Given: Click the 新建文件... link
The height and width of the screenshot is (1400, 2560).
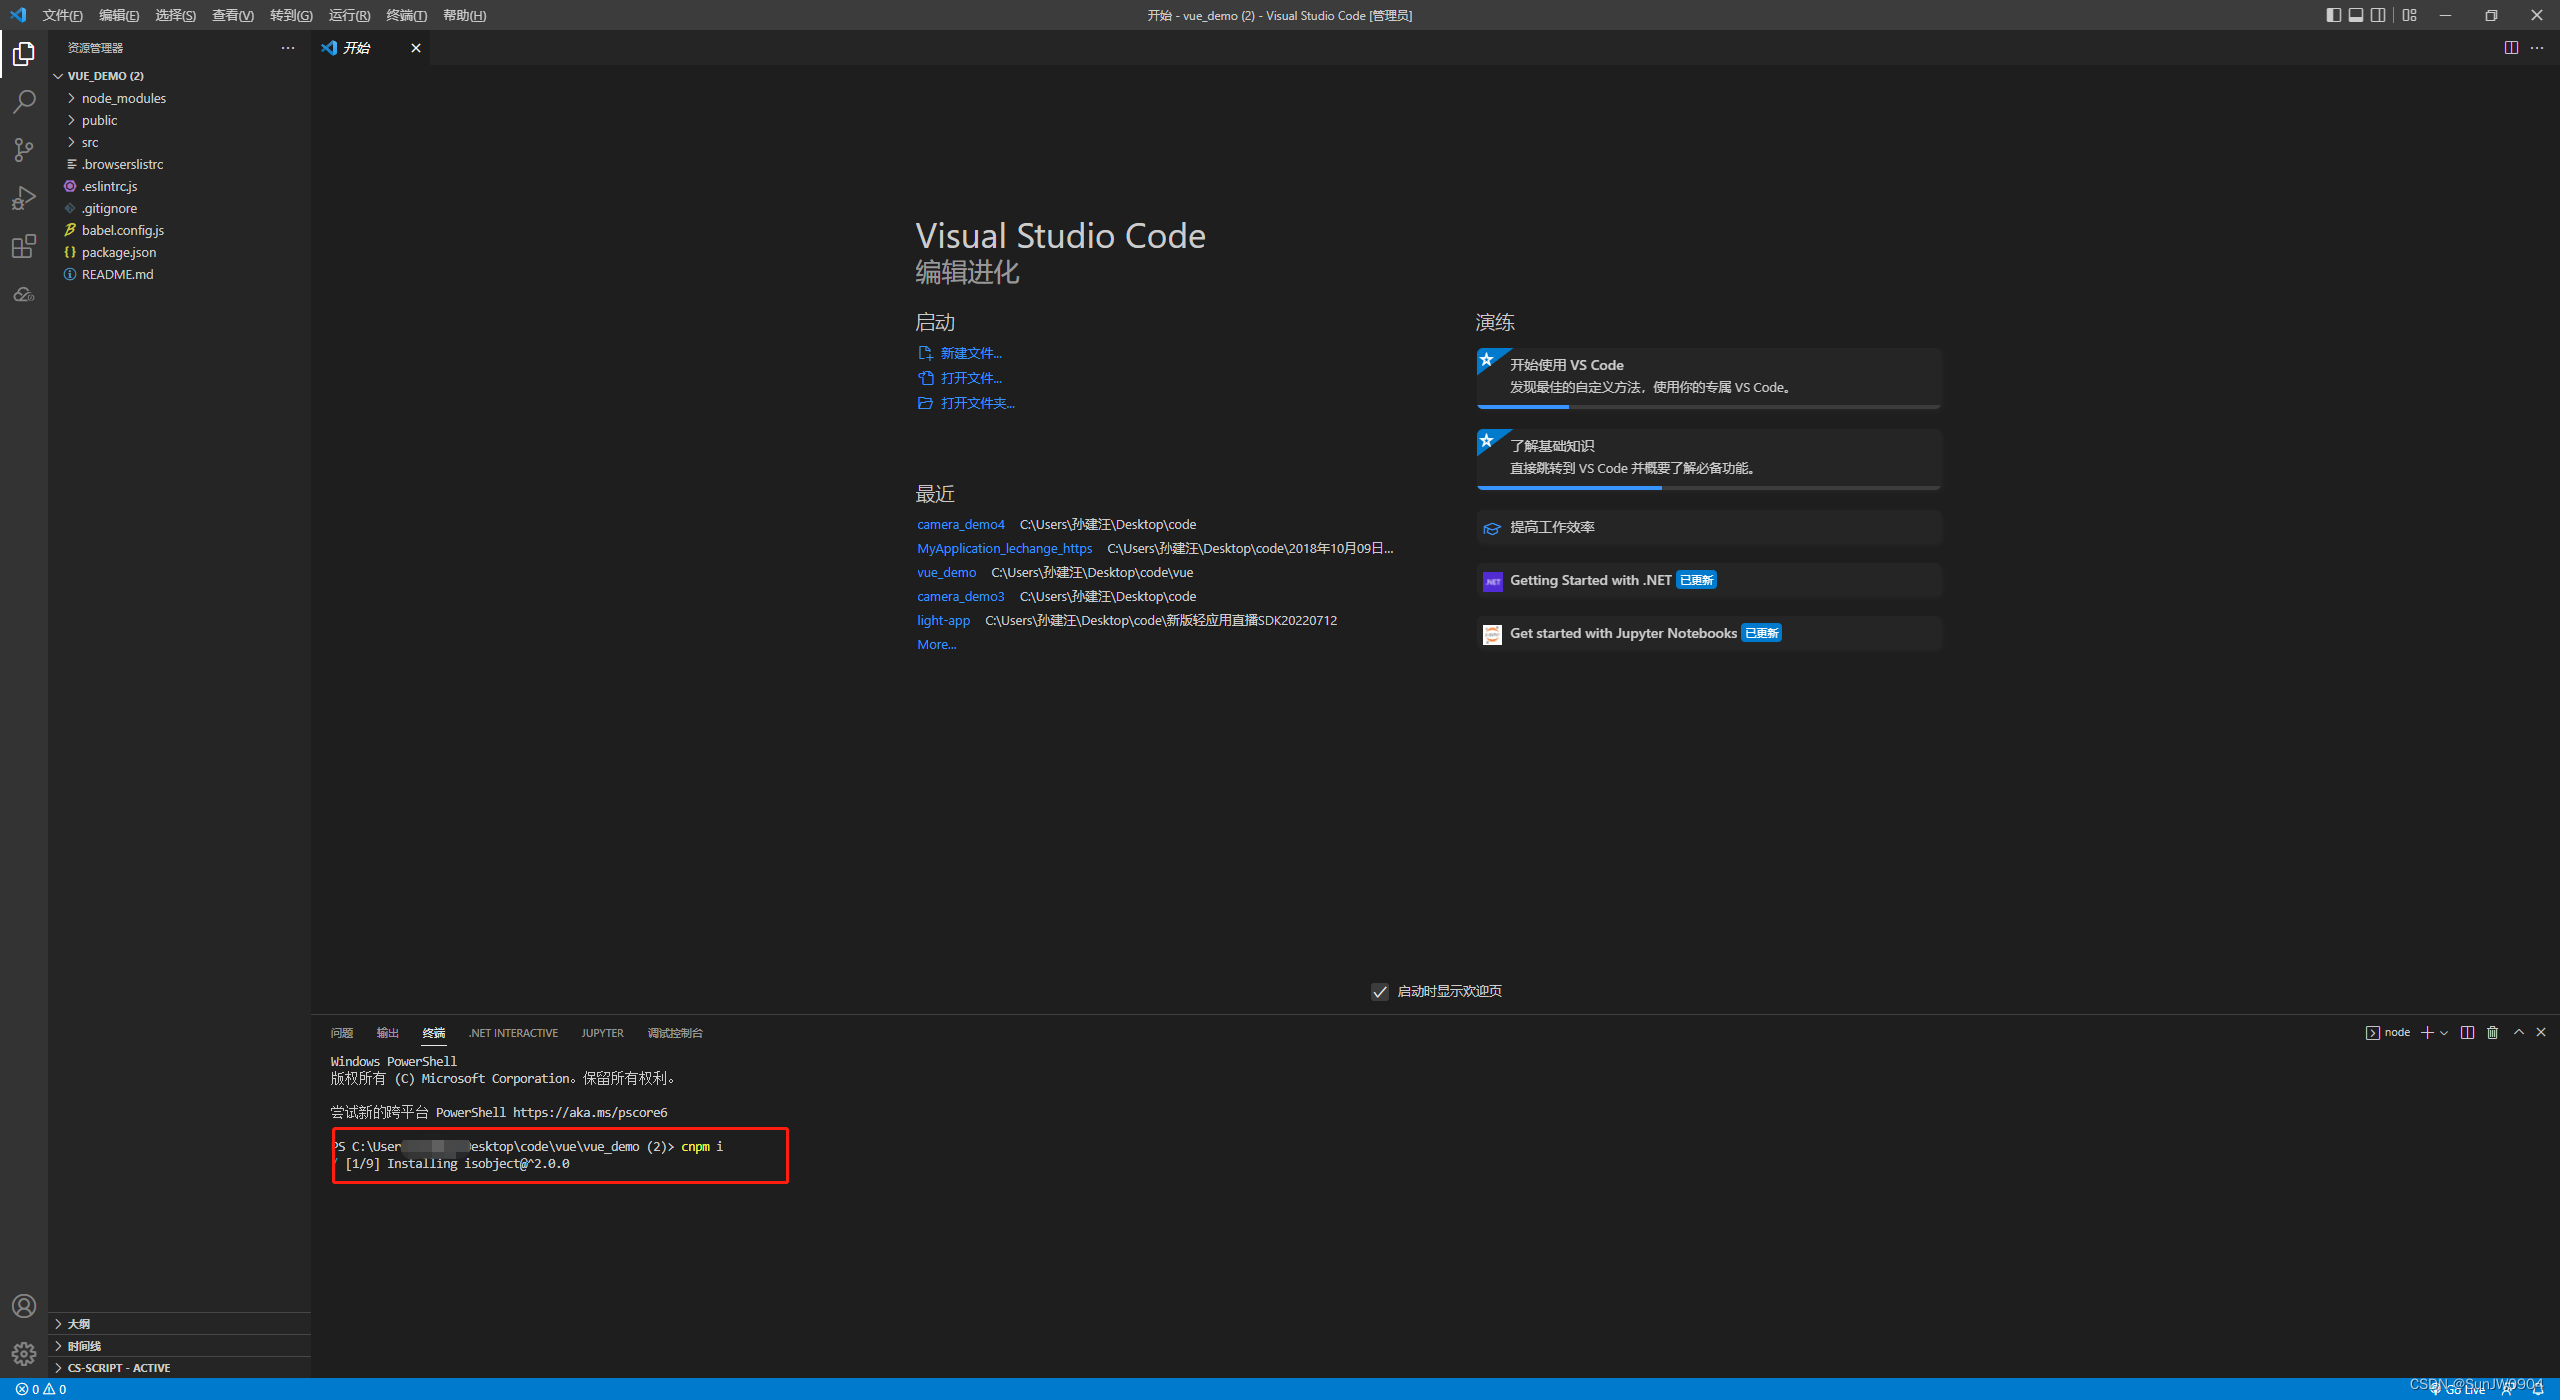Looking at the screenshot, I should pos(970,353).
